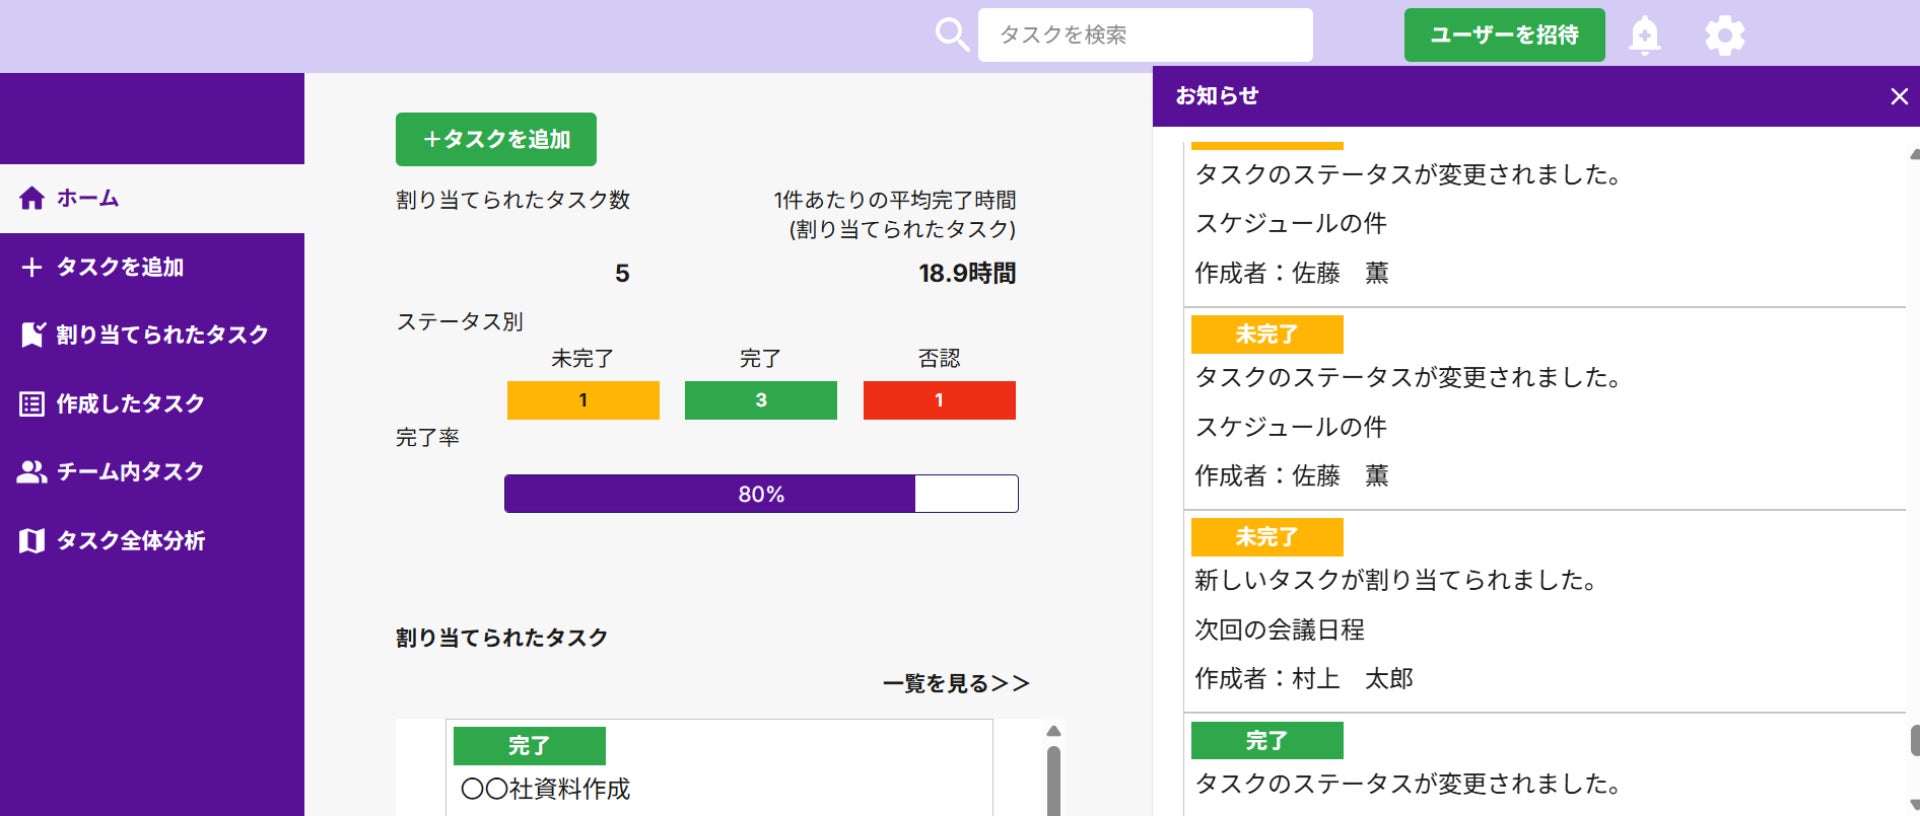Open タスク全体分析 in the sidebar
Screen dimensions: 1920x816
tap(152, 541)
